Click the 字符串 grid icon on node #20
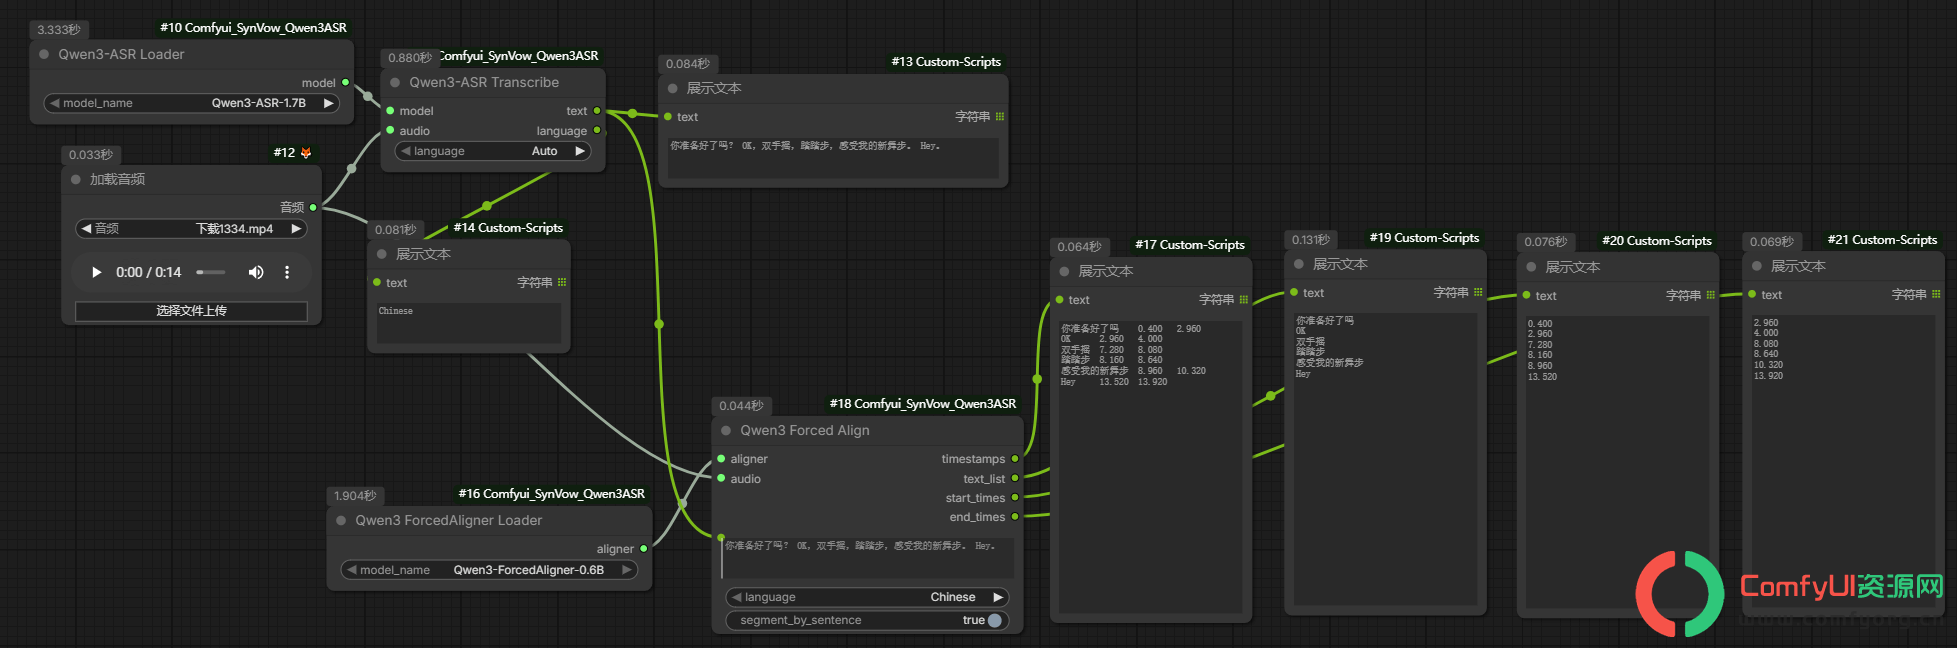 (x=1711, y=296)
